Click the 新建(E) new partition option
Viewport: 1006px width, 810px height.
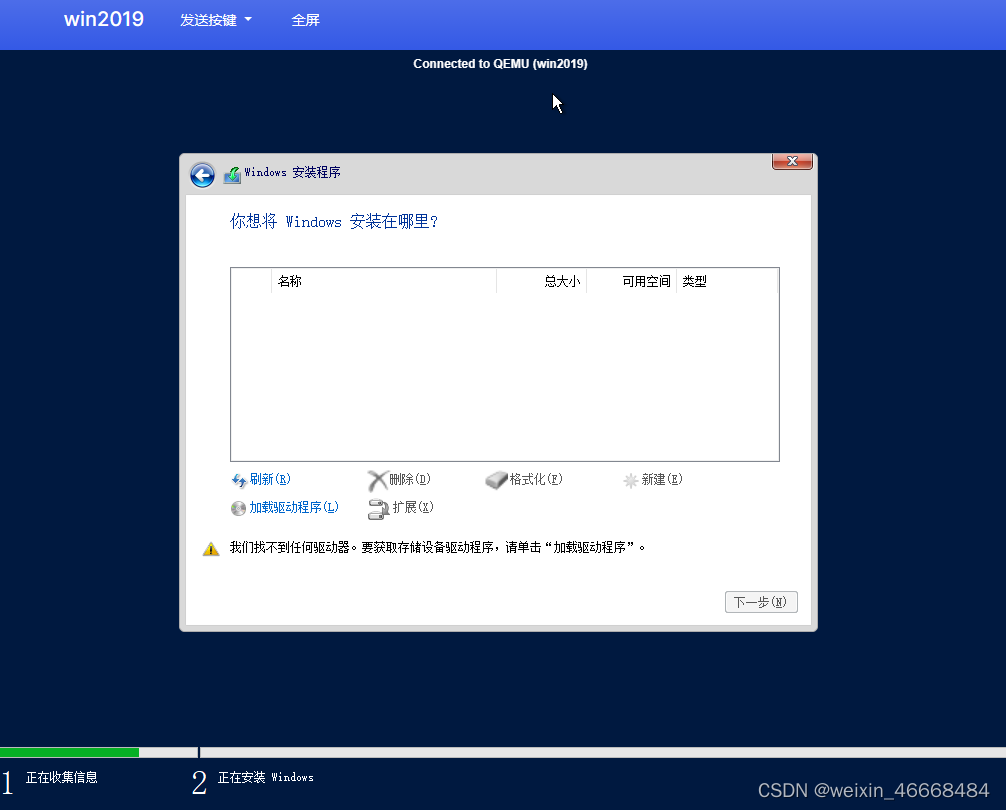[662, 479]
